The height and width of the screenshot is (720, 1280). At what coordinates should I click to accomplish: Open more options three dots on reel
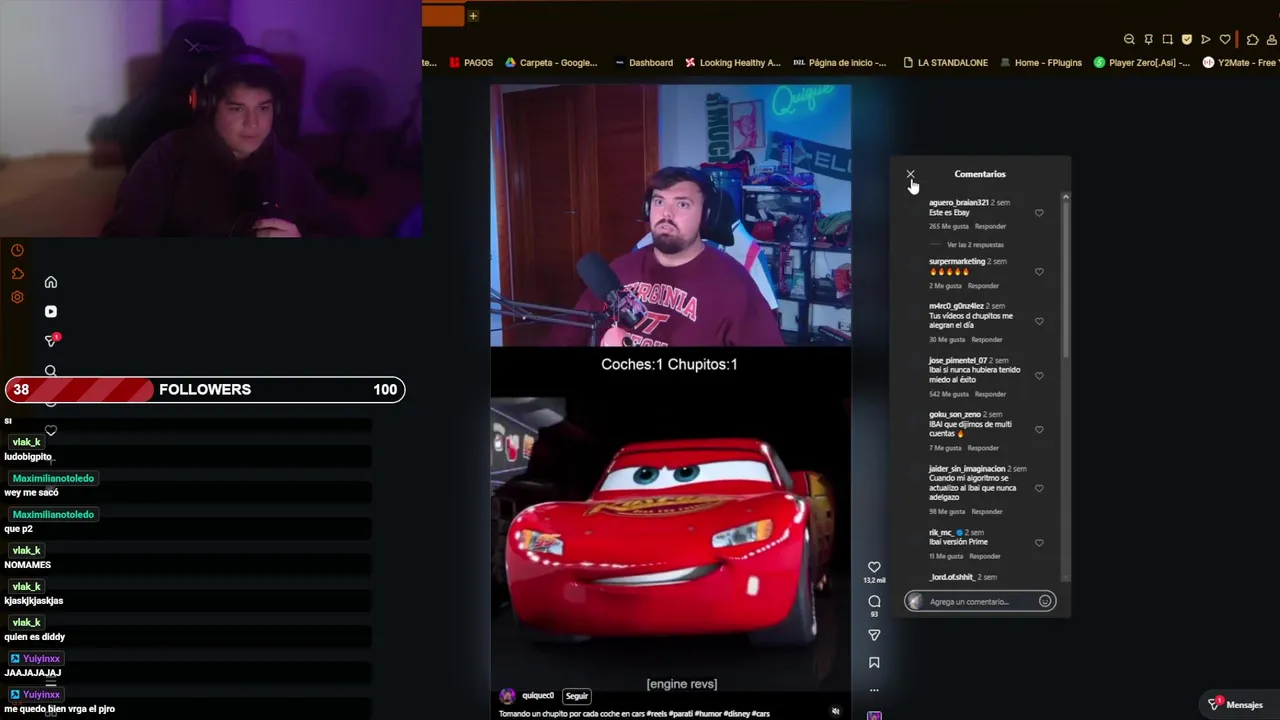pos(874,690)
